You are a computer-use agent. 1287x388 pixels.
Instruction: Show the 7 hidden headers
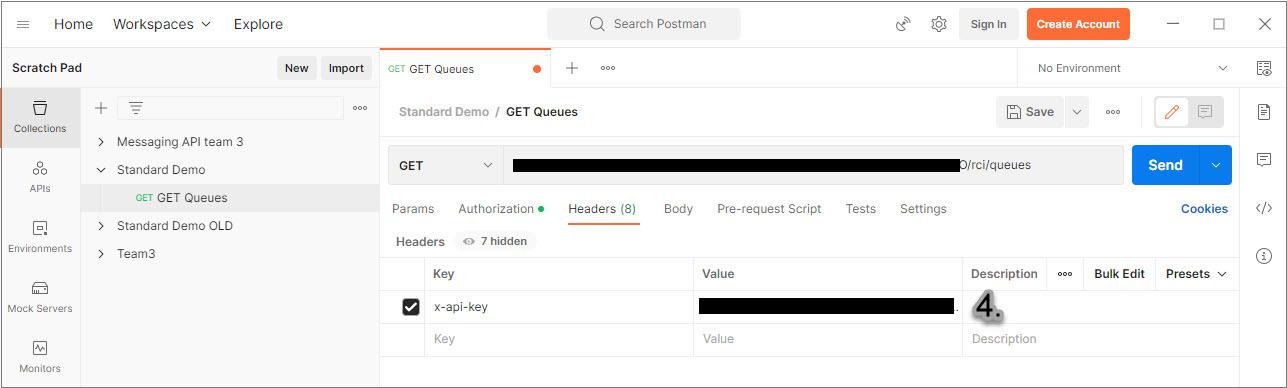(495, 241)
